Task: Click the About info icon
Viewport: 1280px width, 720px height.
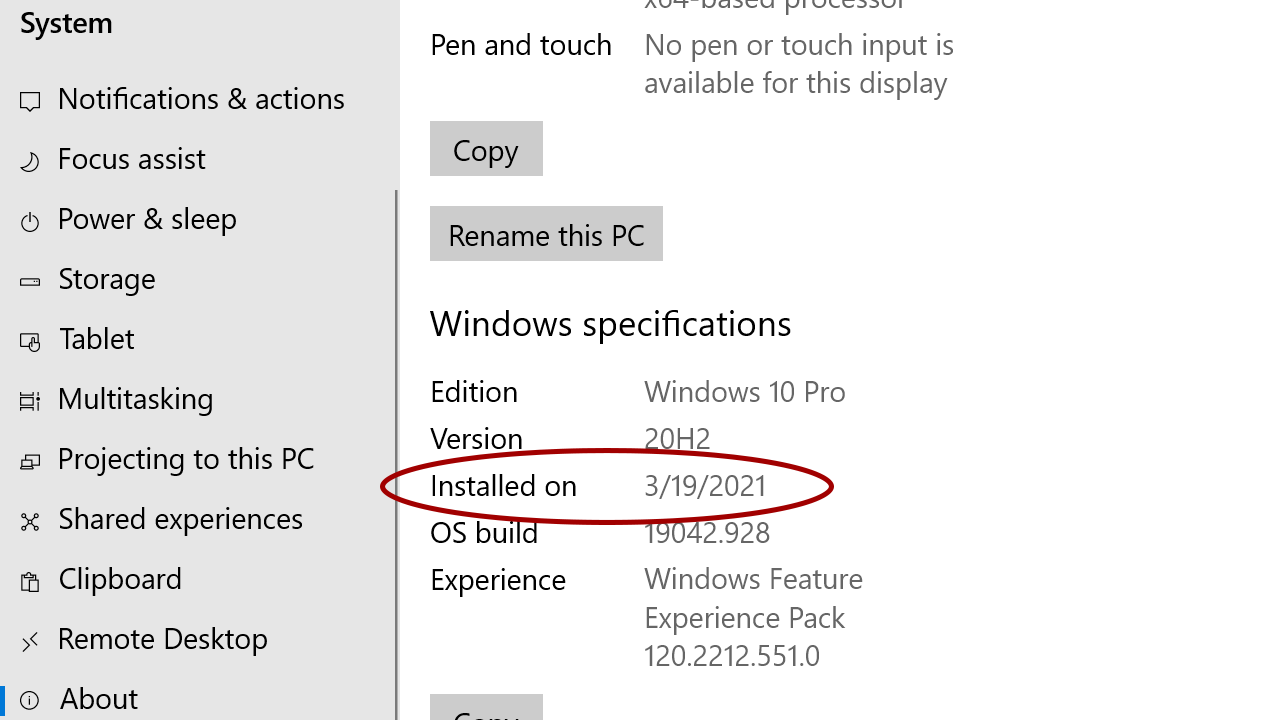Action: point(29,699)
